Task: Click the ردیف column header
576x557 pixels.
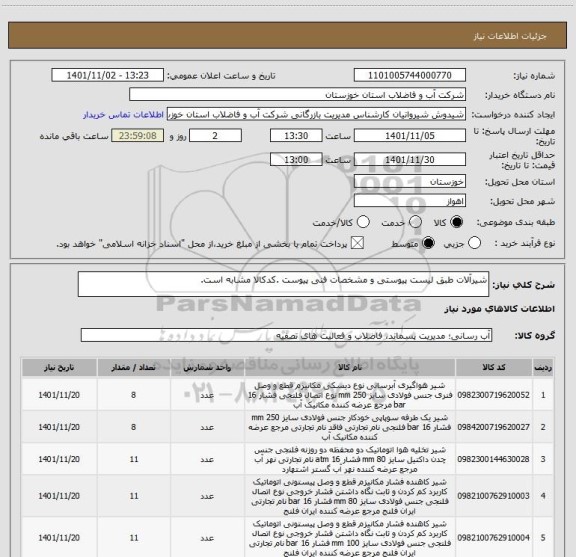Action: pos(543,367)
